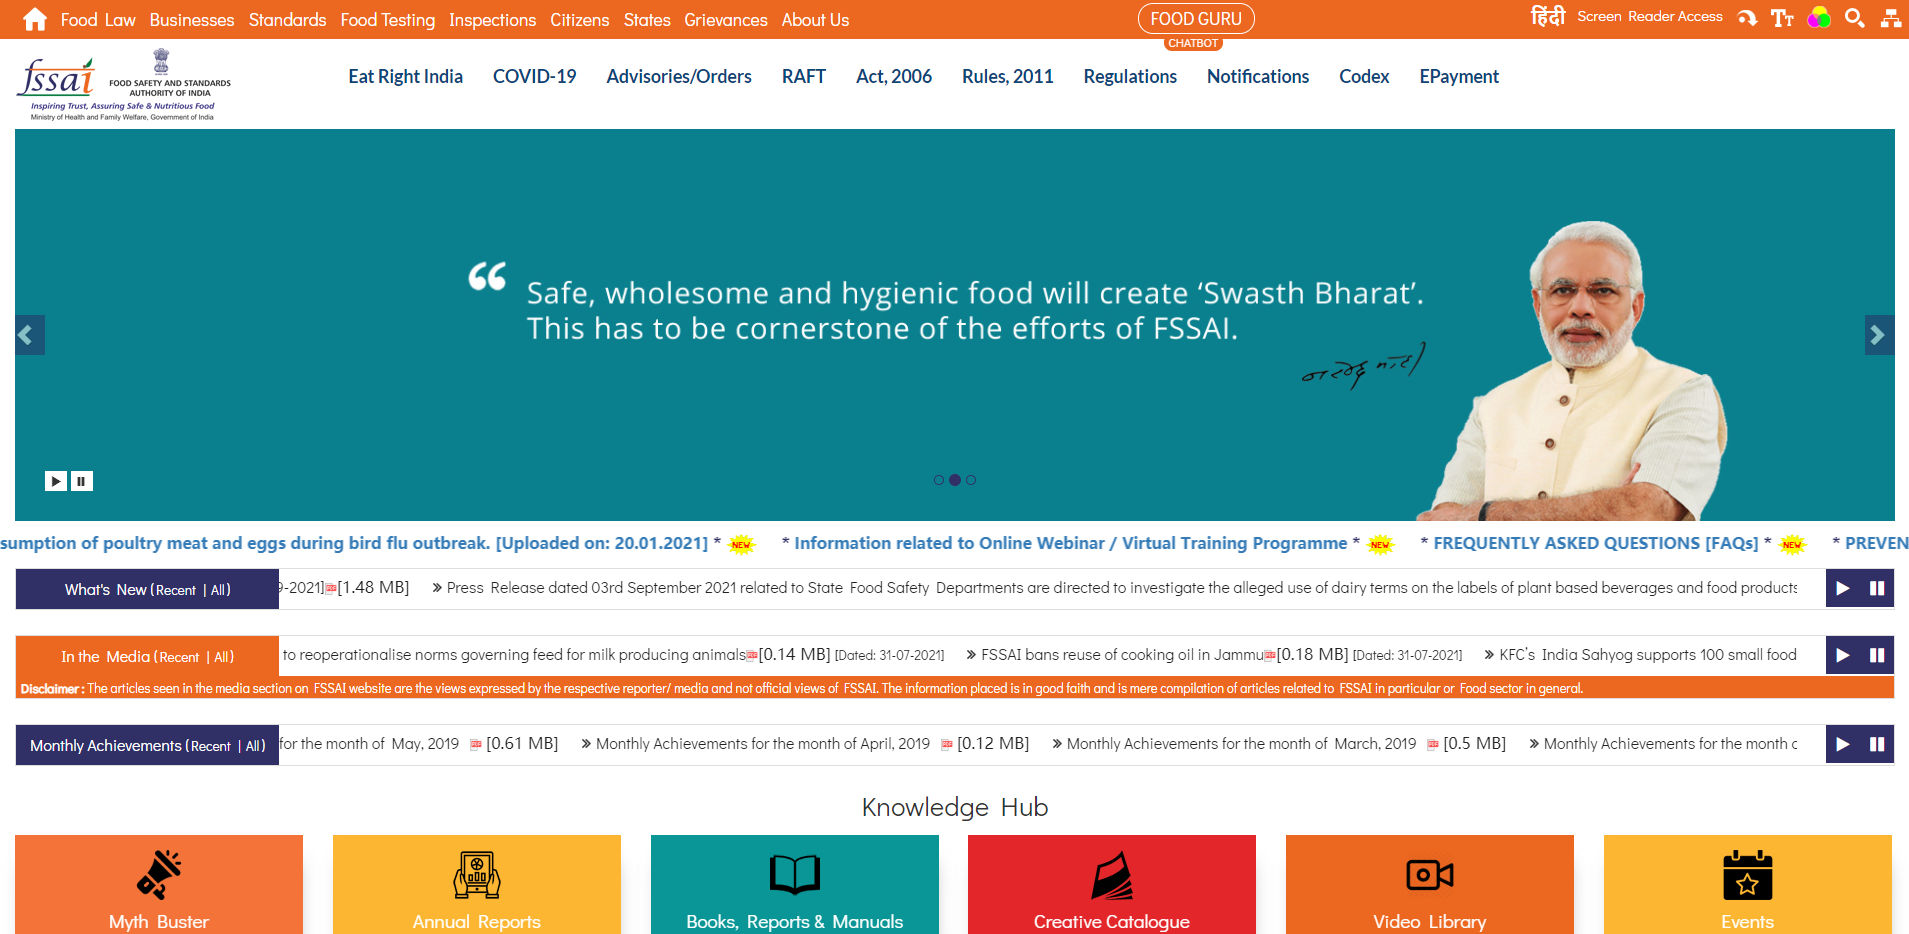The image size is (1909, 934).
Task: Open the Events calendar icon
Action: pyautogui.click(x=1748, y=875)
